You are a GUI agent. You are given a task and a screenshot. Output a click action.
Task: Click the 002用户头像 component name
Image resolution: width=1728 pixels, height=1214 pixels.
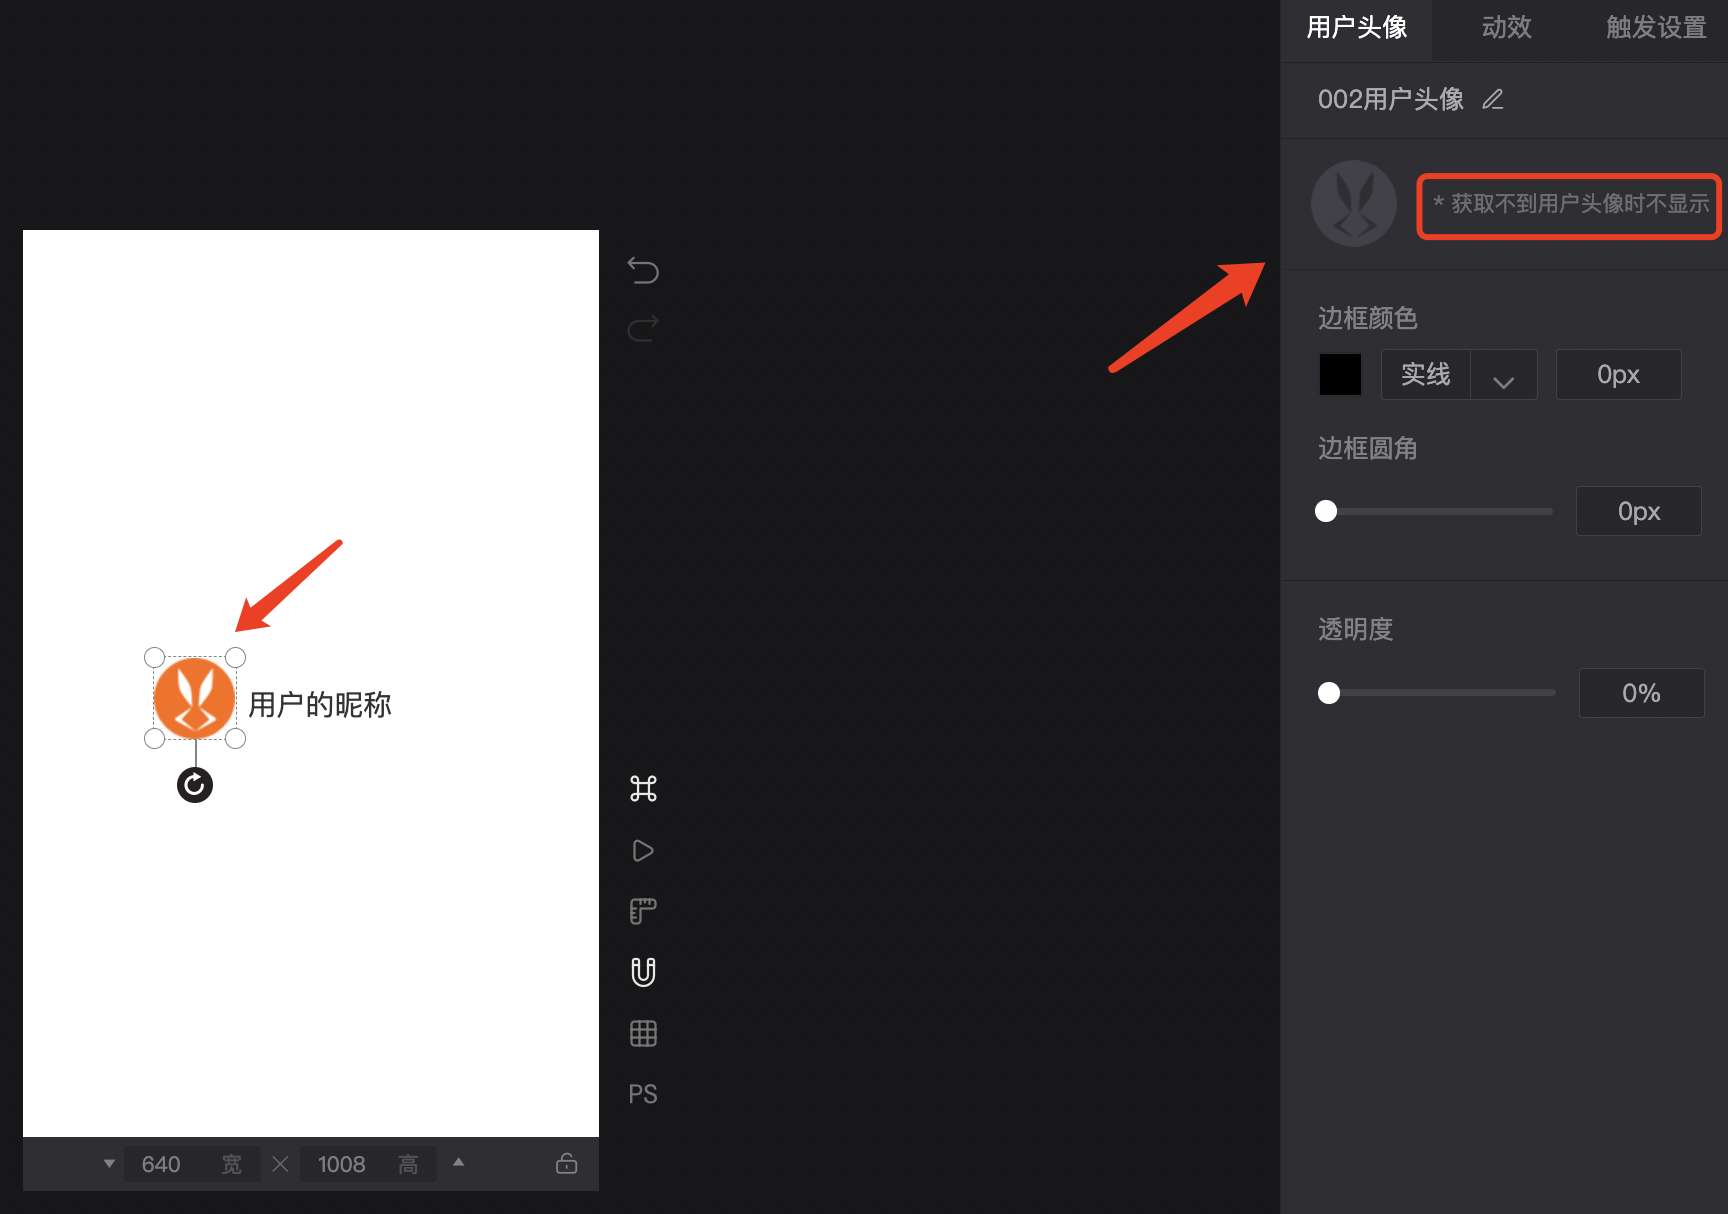click(x=1390, y=99)
